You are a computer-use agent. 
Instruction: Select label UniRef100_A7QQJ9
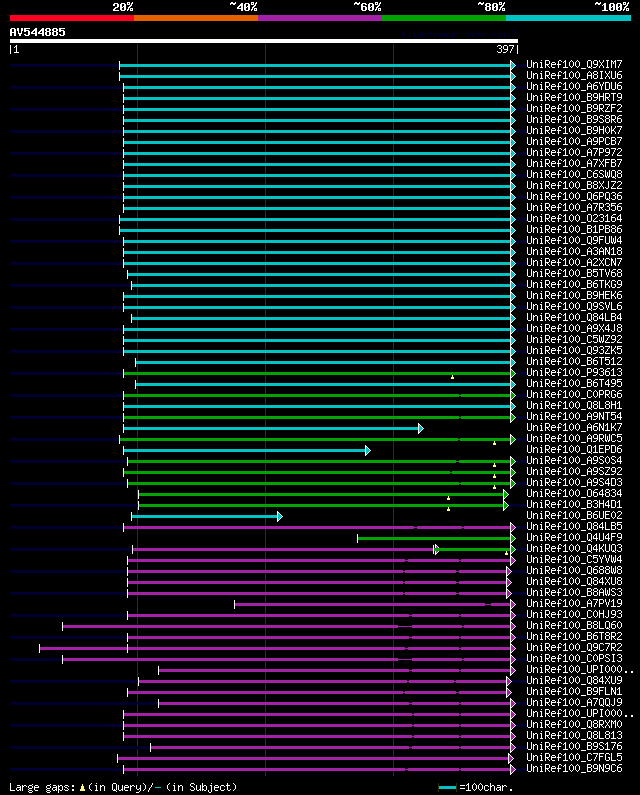tap(574, 703)
